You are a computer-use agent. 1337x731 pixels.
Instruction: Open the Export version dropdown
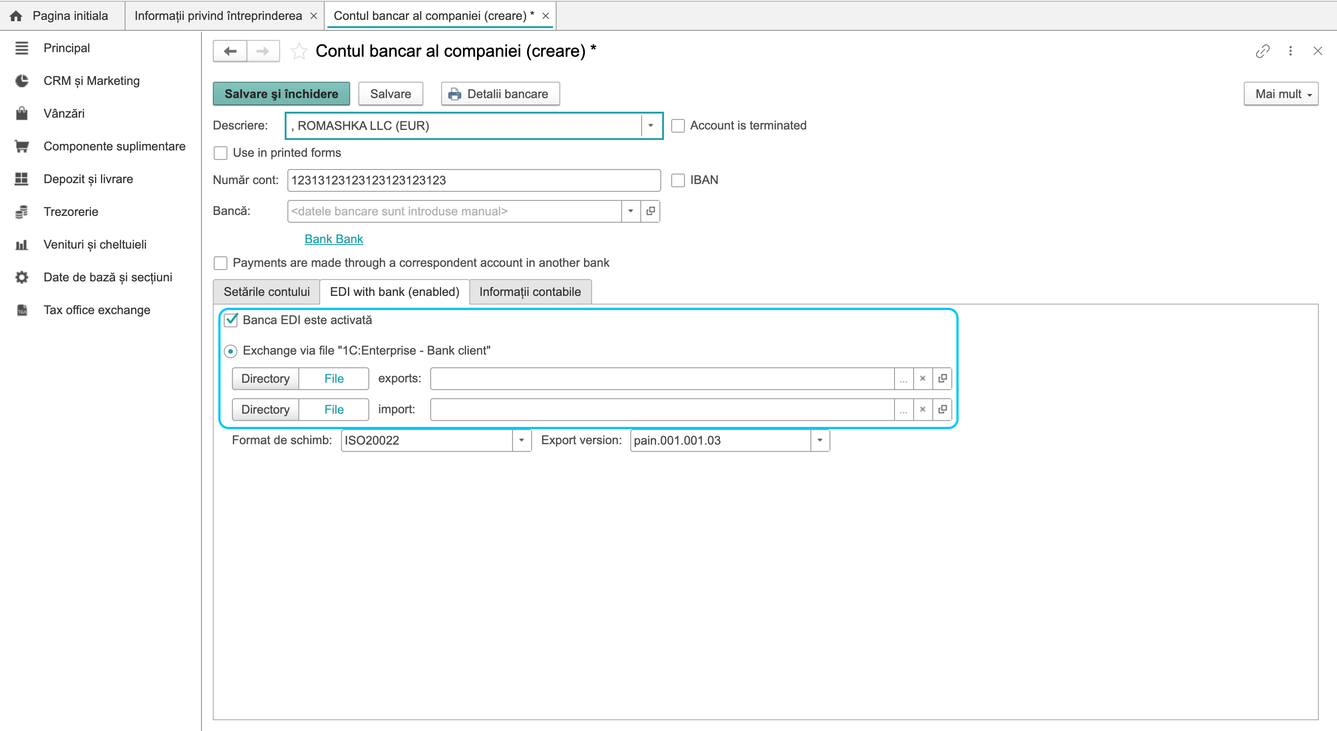820,440
